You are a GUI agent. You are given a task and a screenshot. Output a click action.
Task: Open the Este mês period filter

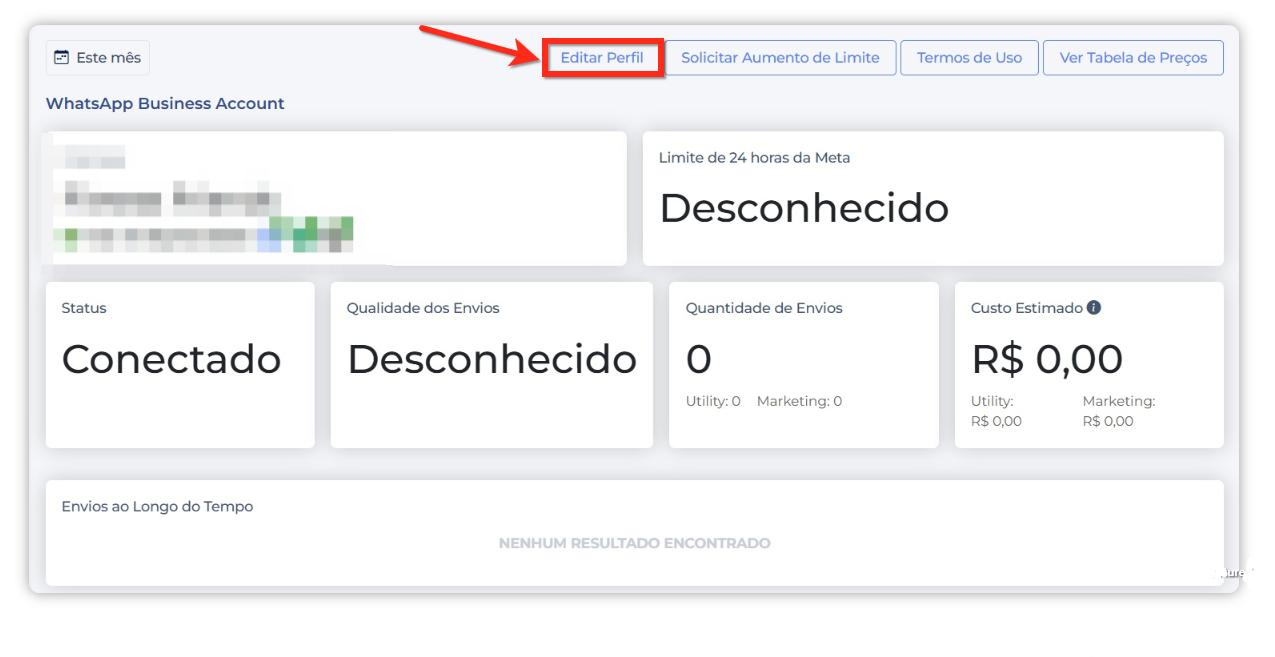coord(98,58)
